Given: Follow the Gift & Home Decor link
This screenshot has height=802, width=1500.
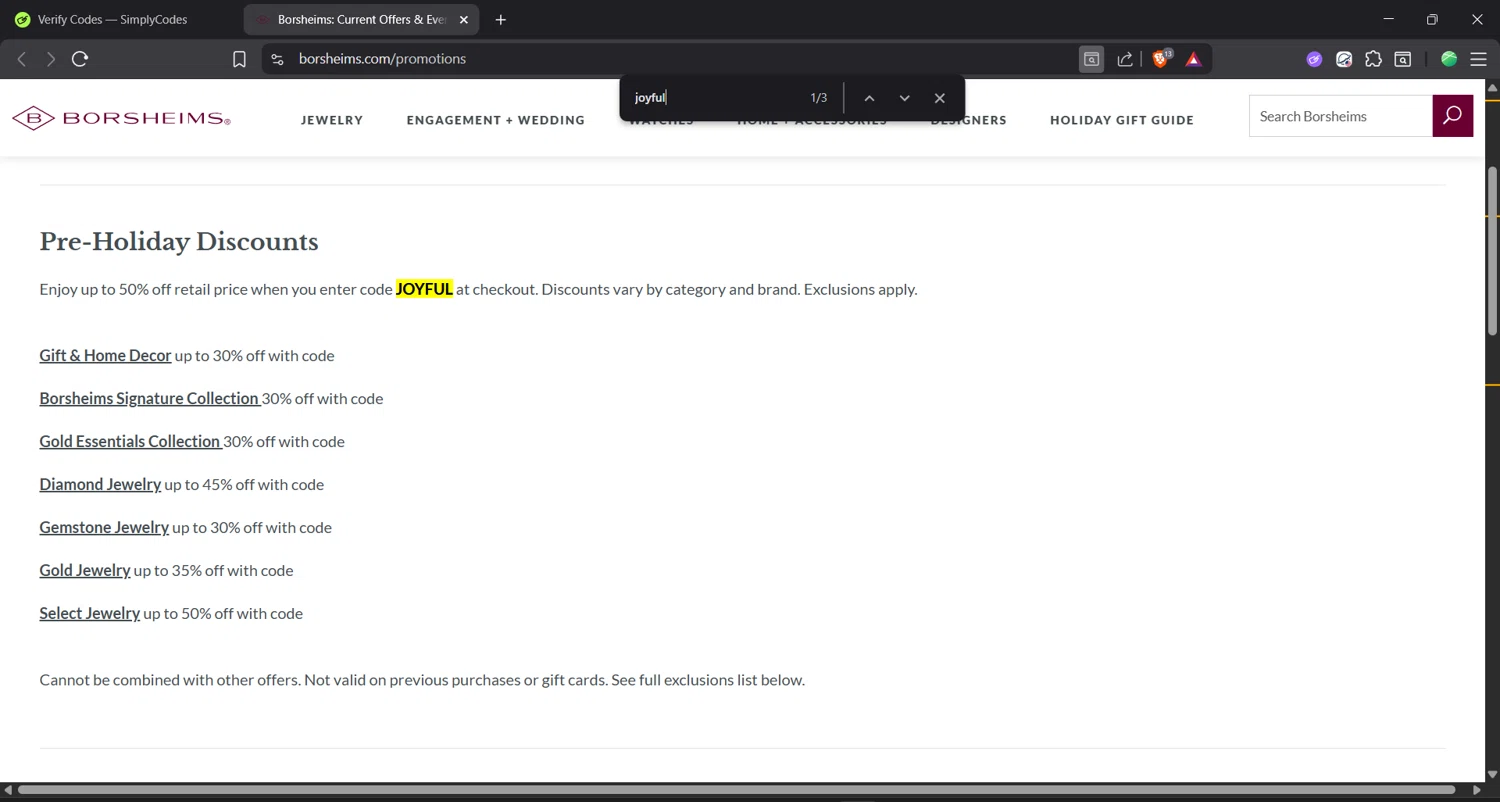Looking at the screenshot, I should (x=105, y=355).
